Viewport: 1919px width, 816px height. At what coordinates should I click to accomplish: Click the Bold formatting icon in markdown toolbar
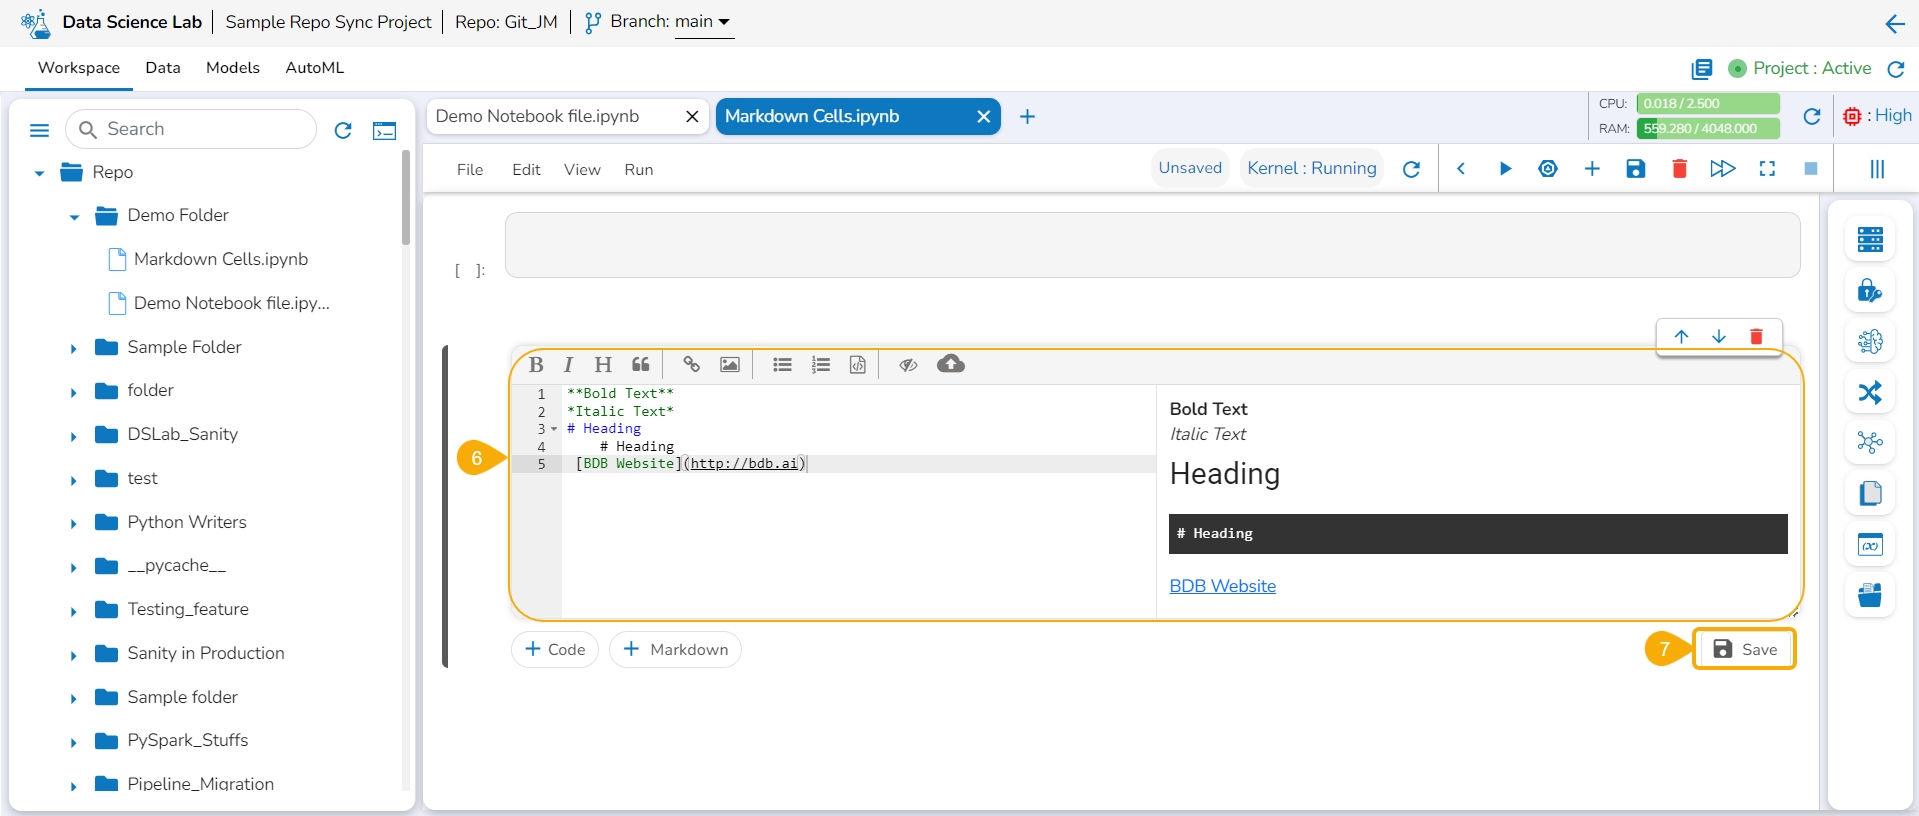pyautogui.click(x=536, y=365)
